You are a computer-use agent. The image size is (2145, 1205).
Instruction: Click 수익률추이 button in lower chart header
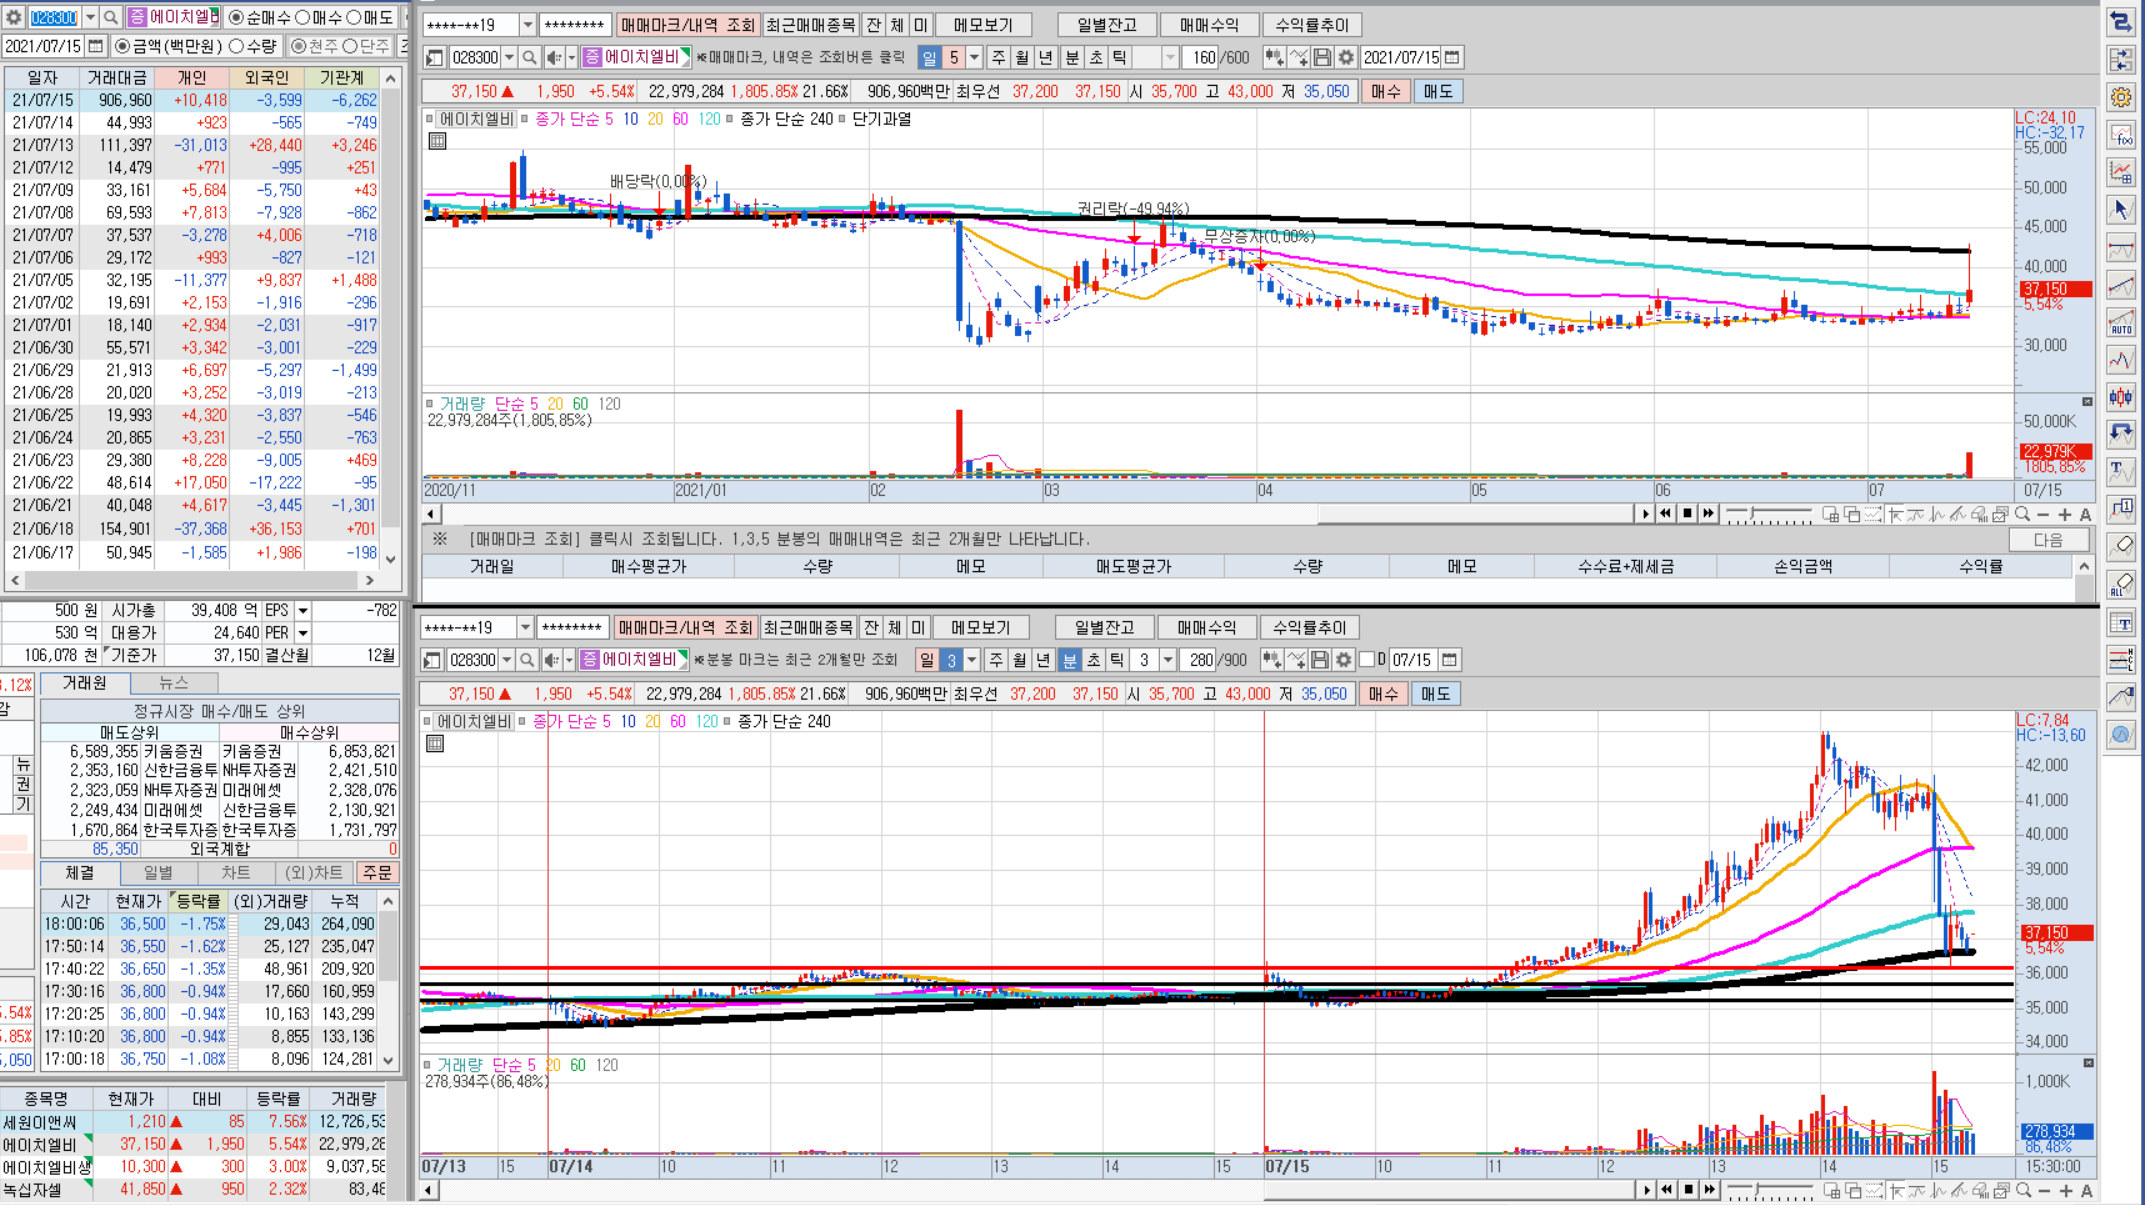(x=1309, y=628)
